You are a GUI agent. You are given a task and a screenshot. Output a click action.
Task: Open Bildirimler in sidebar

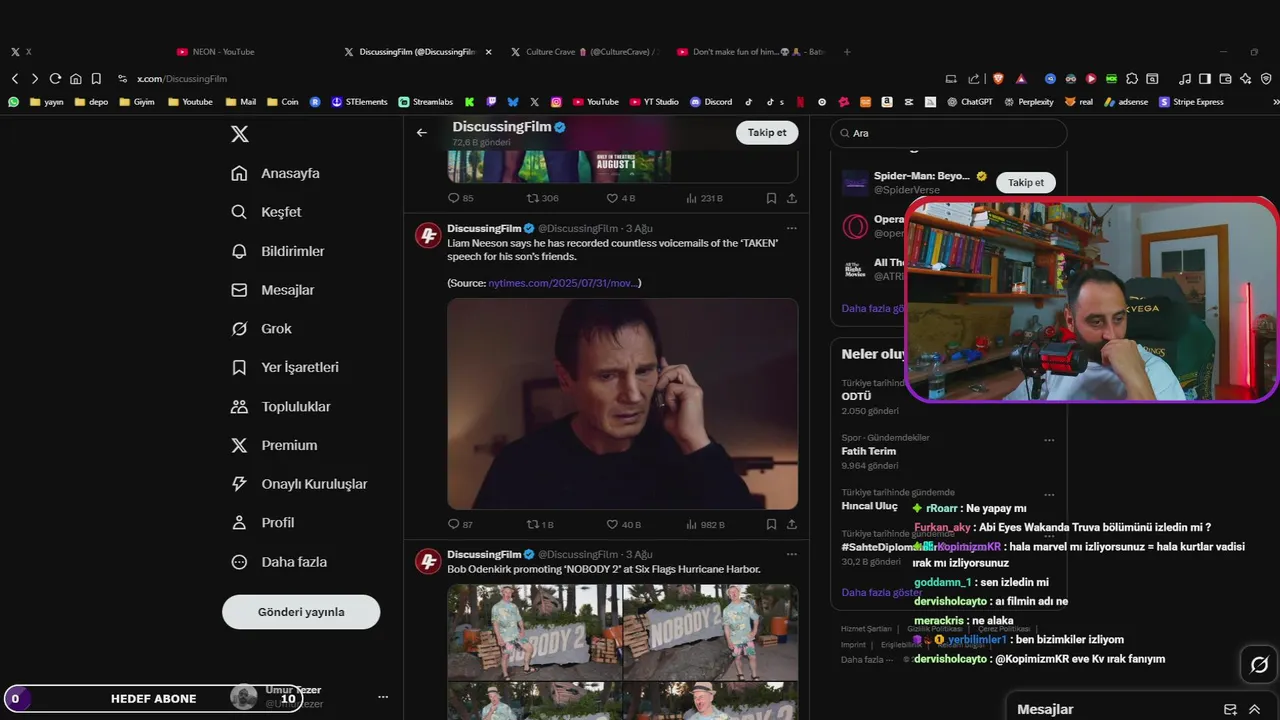pyautogui.click(x=277, y=251)
